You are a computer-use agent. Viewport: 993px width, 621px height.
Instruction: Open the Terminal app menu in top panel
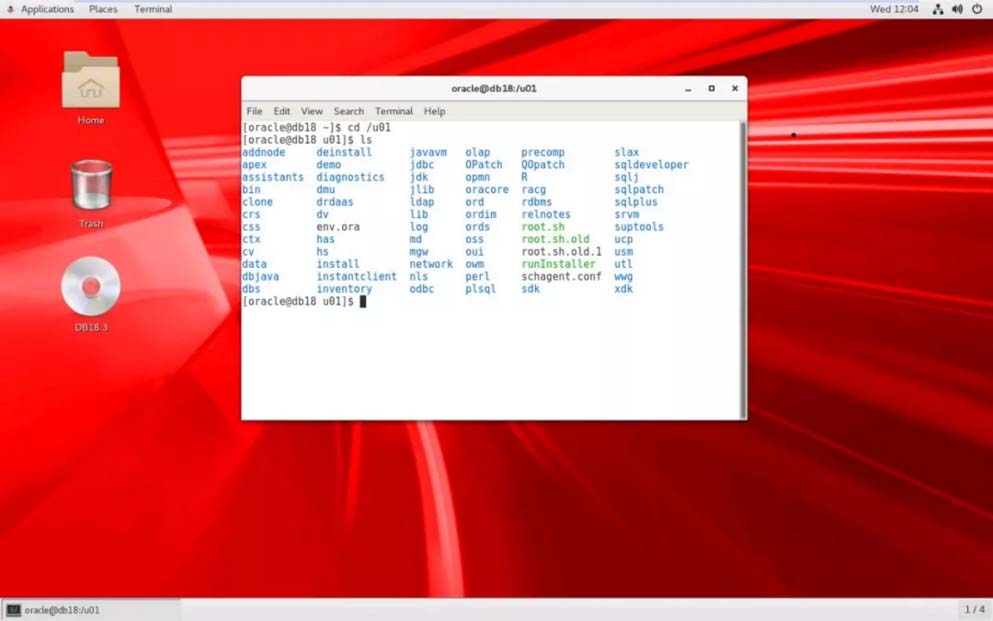point(153,9)
